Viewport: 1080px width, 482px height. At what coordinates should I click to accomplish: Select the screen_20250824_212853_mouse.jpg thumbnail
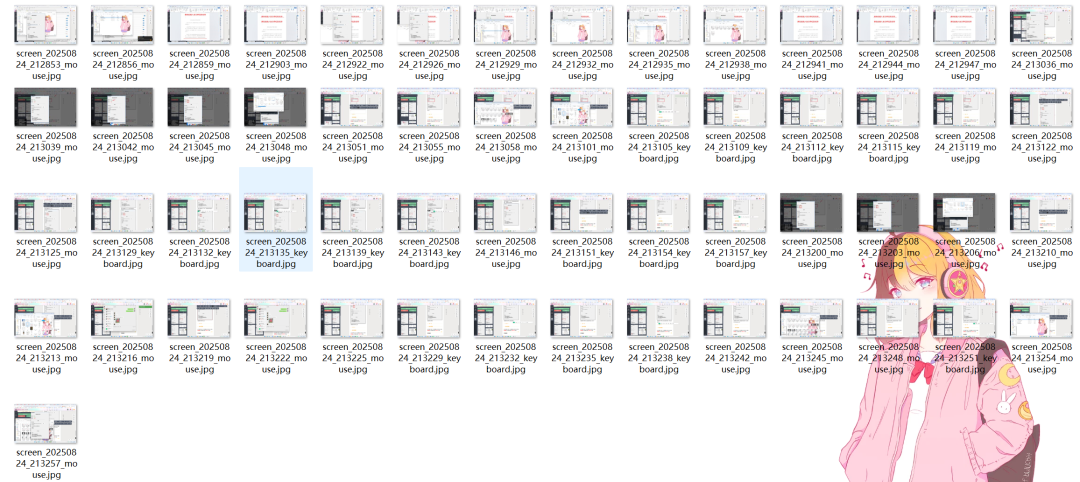point(46,25)
